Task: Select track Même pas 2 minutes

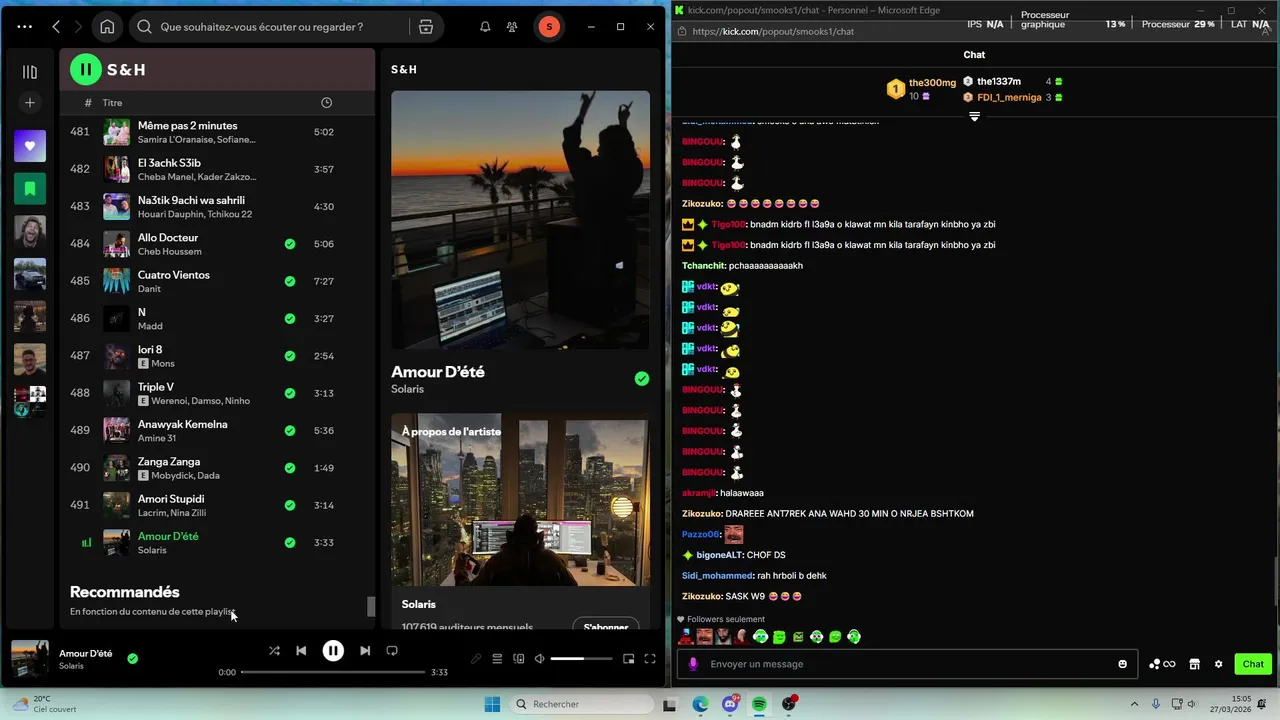Action: coord(216,132)
